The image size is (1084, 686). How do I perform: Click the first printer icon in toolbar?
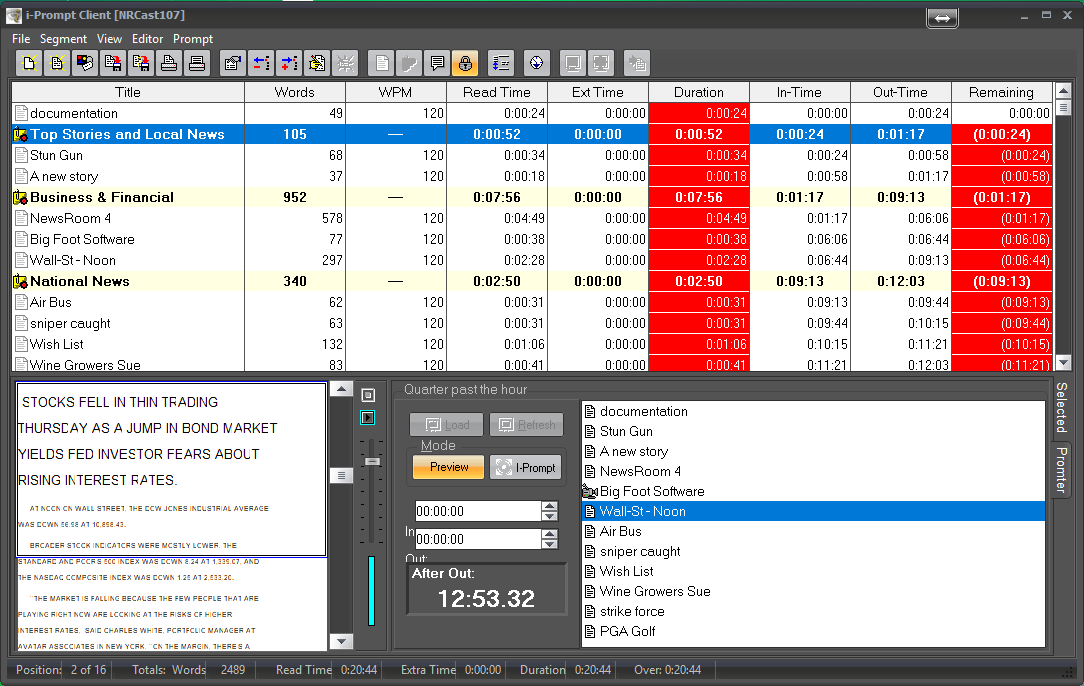pos(170,64)
